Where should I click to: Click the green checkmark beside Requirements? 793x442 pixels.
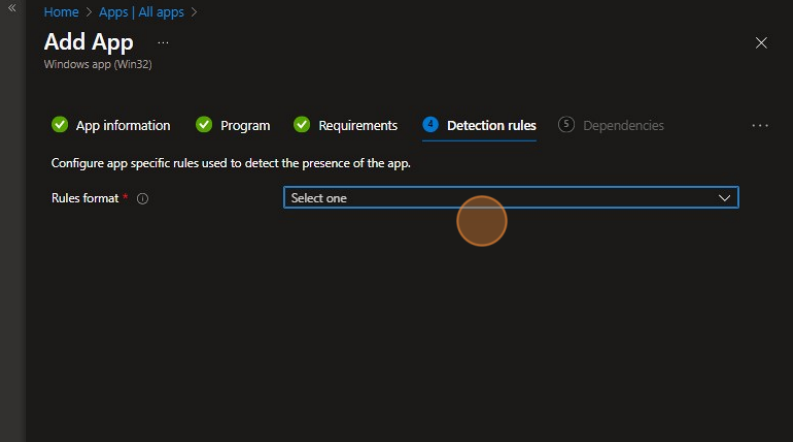pos(302,125)
